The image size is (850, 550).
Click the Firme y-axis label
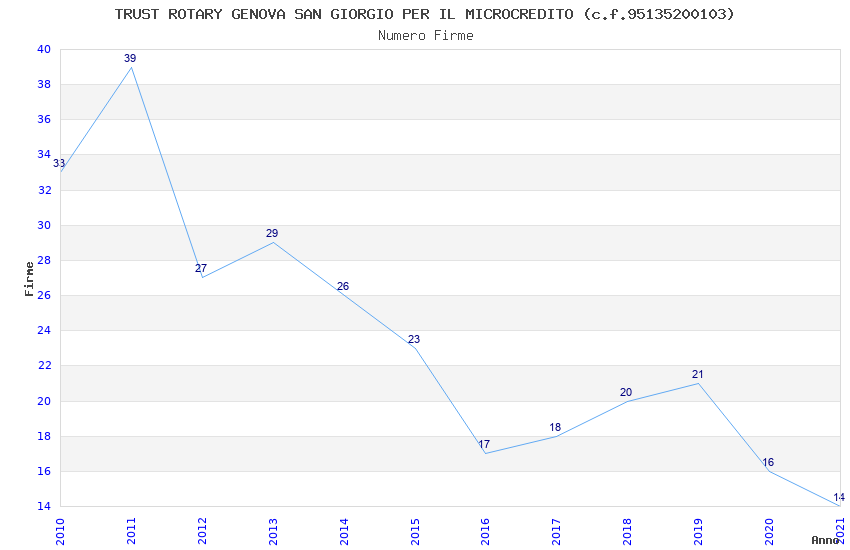pos(29,279)
